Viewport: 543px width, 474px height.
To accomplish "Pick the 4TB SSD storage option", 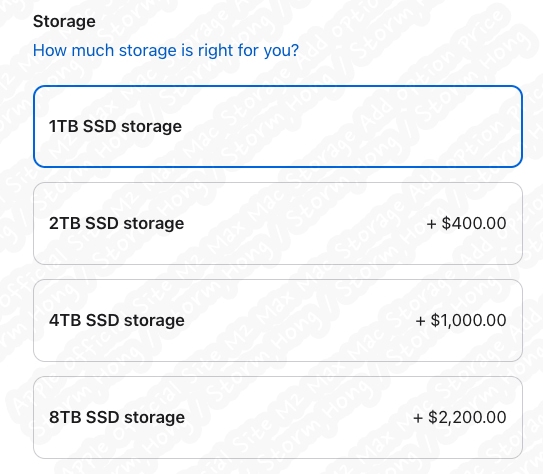I will click(278, 320).
